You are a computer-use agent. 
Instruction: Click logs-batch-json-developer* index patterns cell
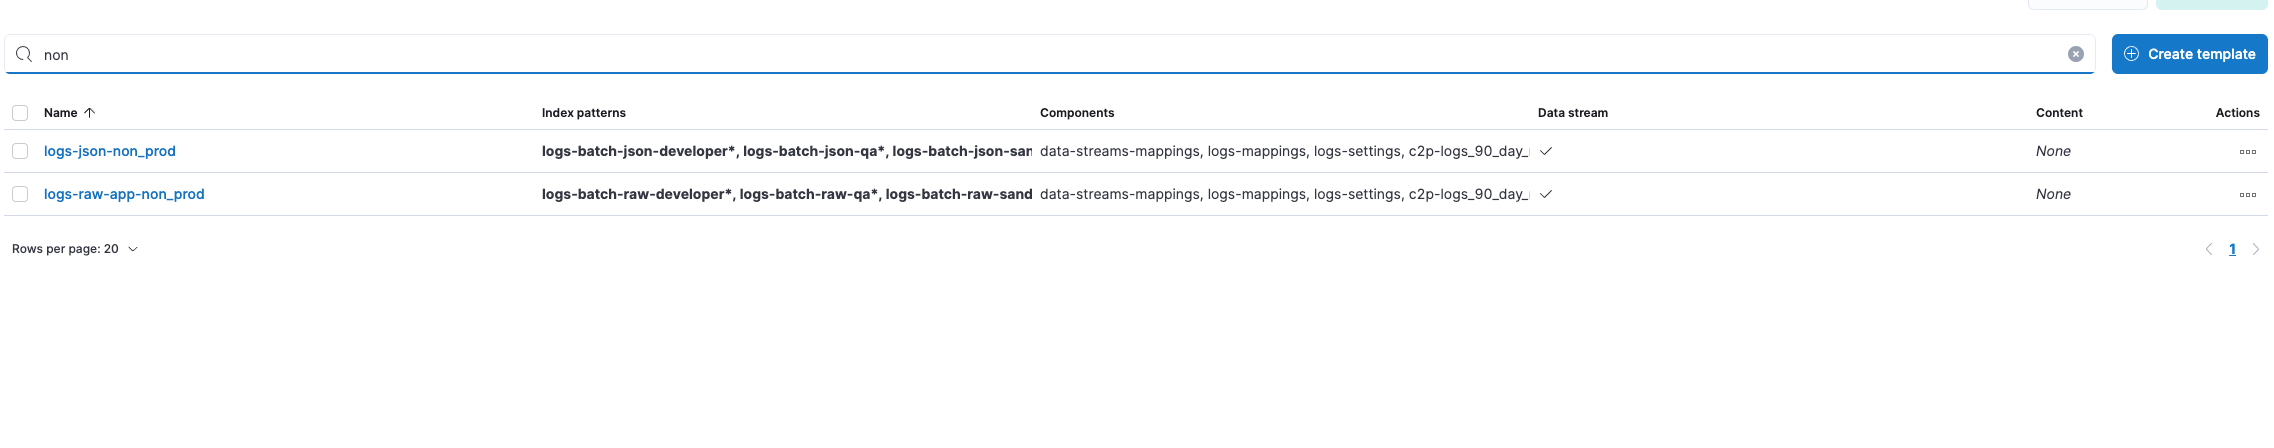pos(787,151)
